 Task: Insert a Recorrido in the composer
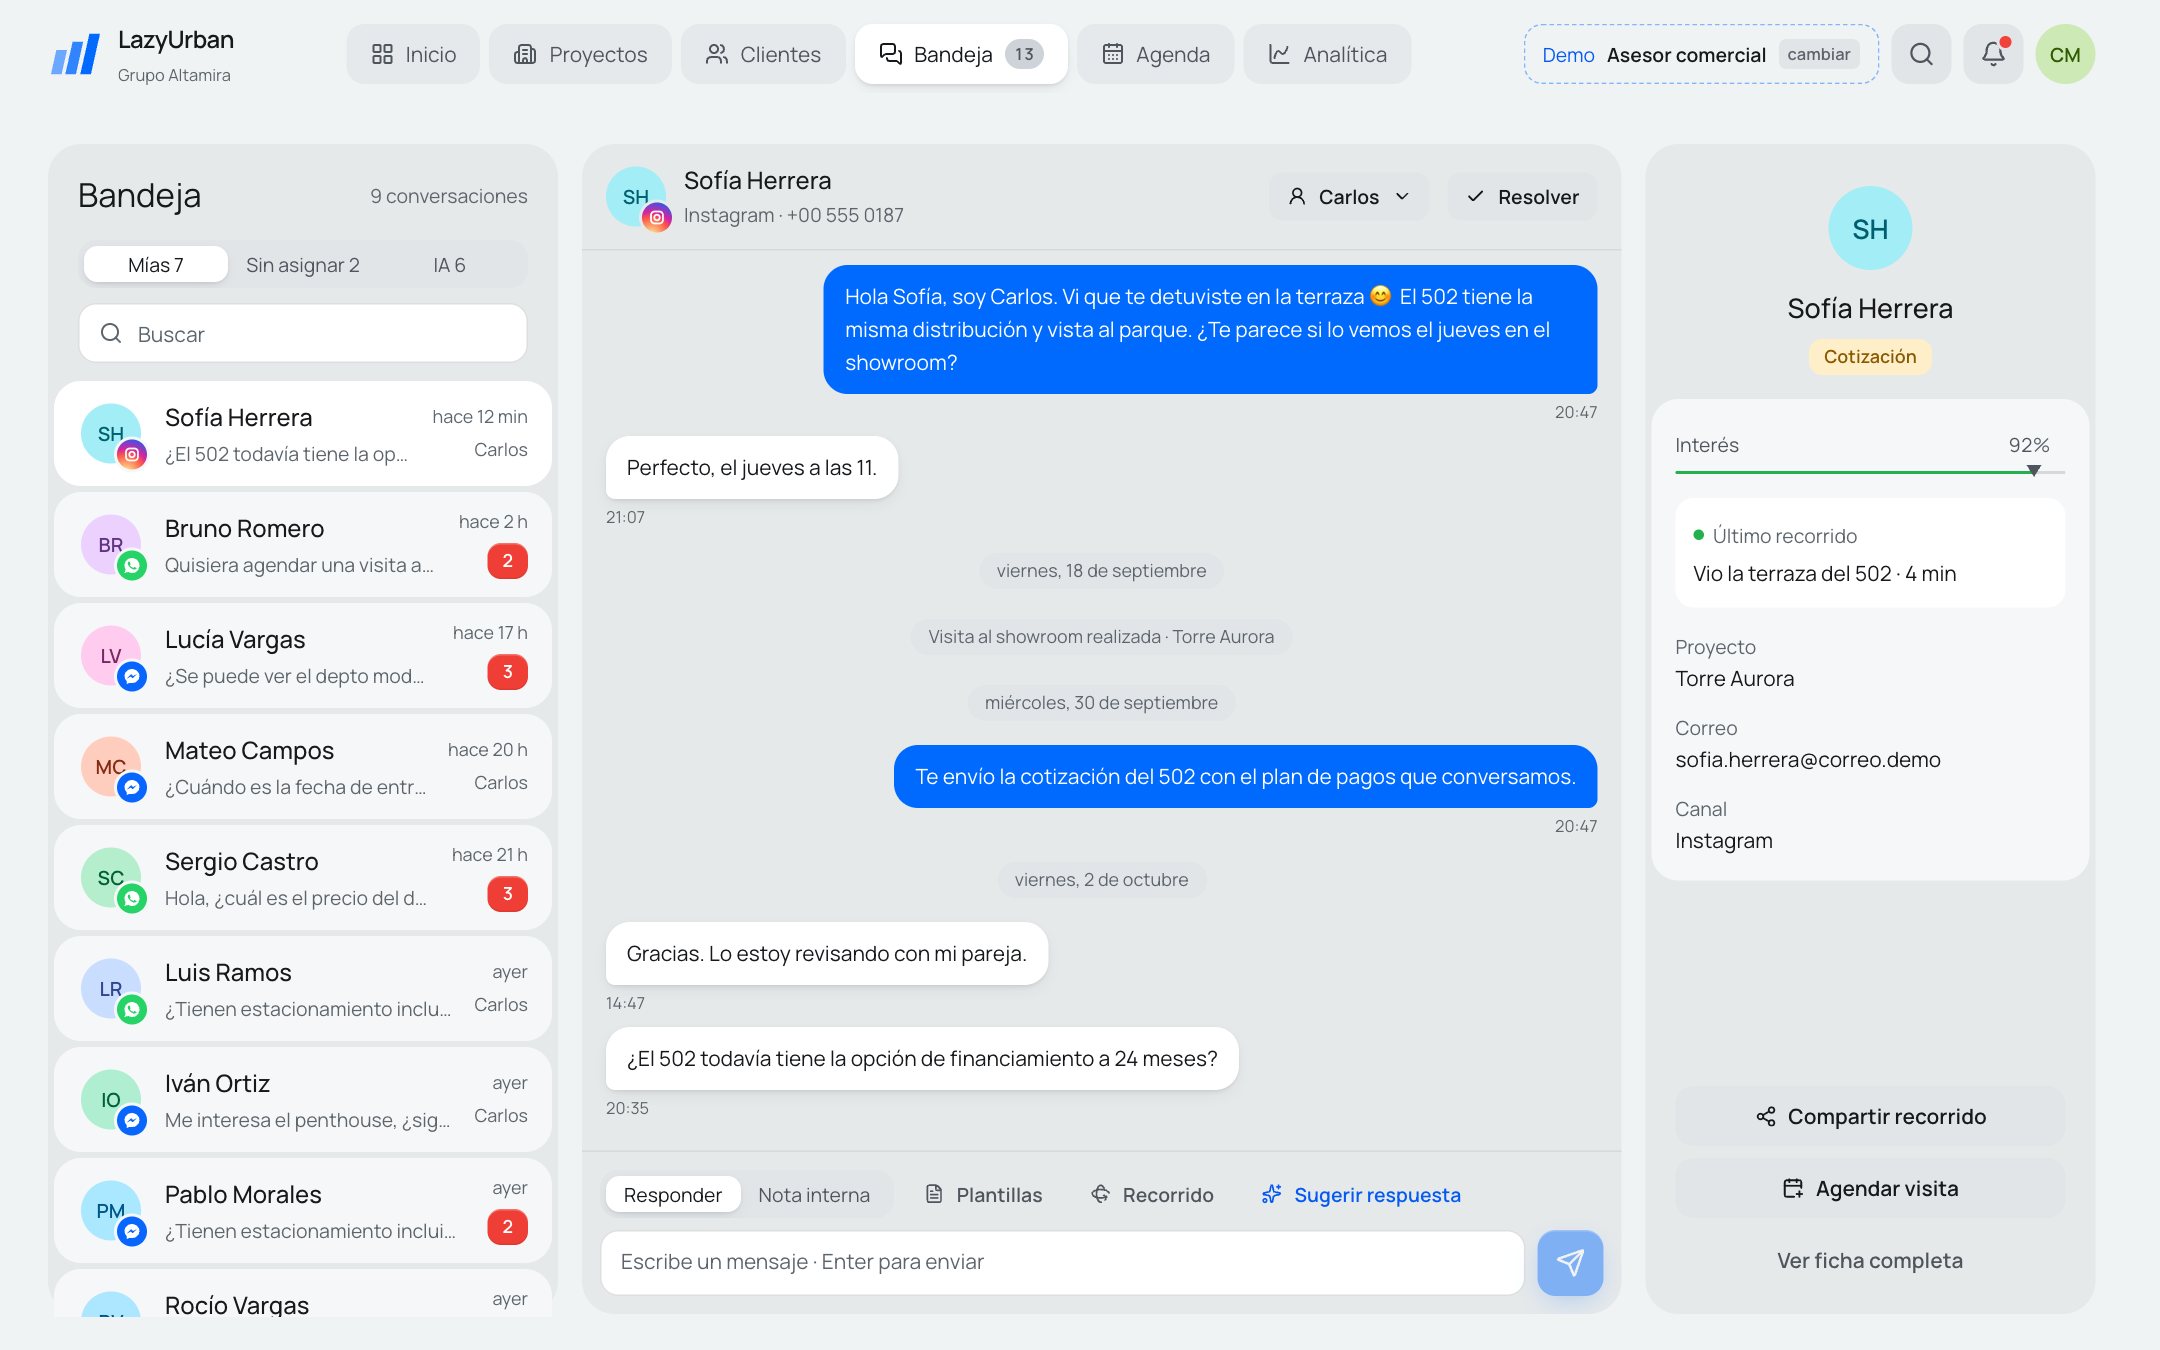(1151, 1195)
